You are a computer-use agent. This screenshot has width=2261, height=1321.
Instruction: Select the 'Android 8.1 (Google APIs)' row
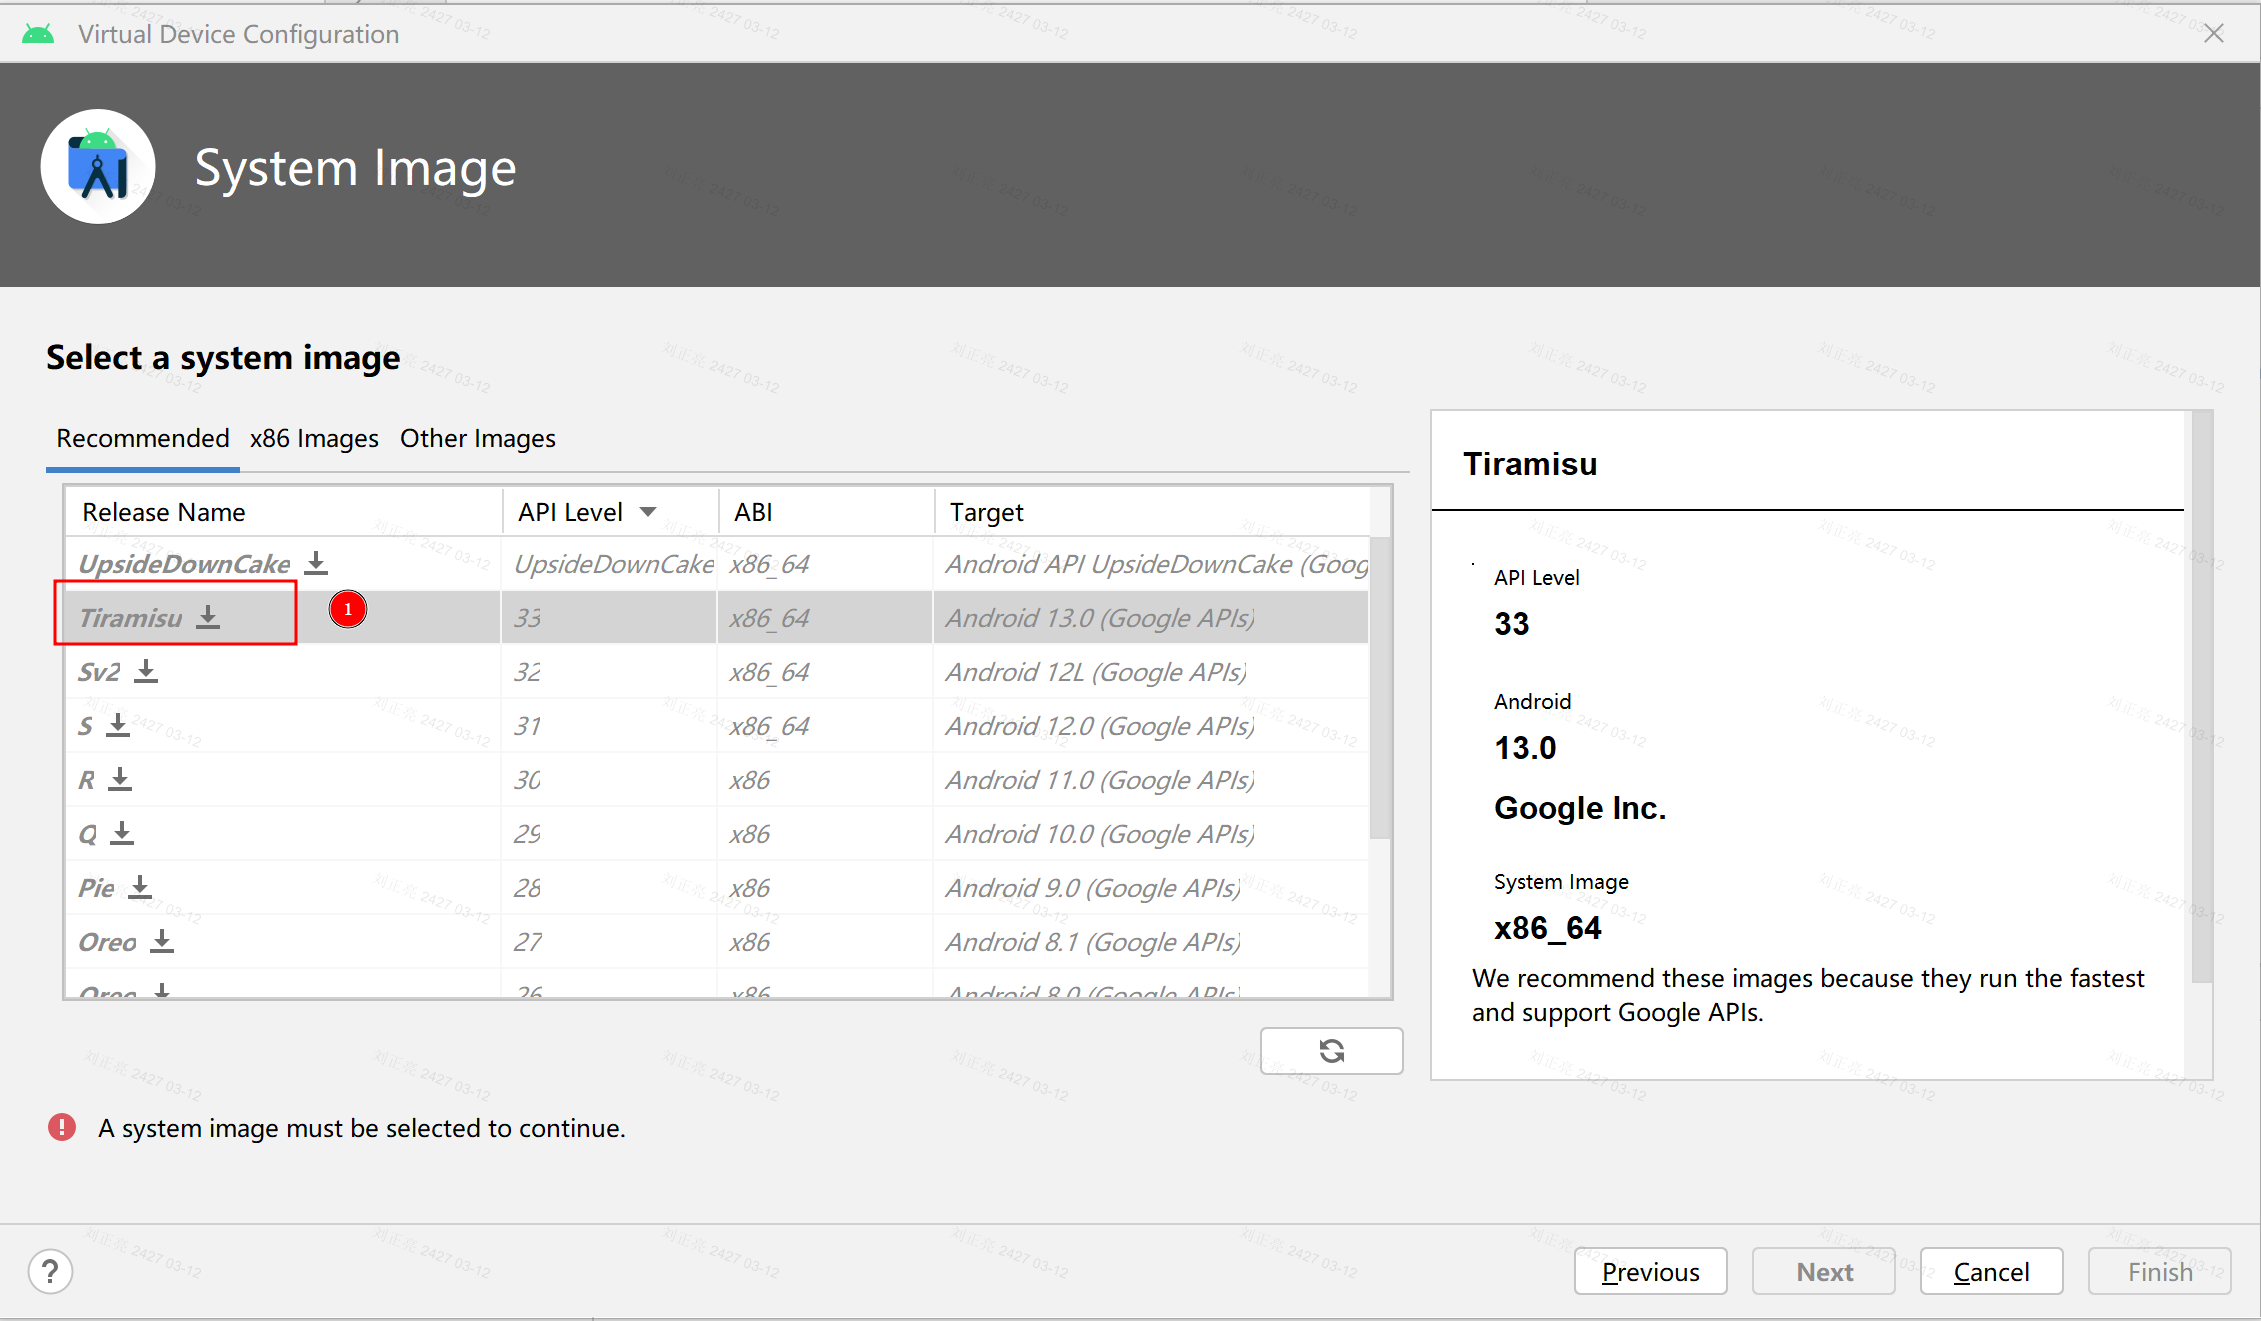717,941
